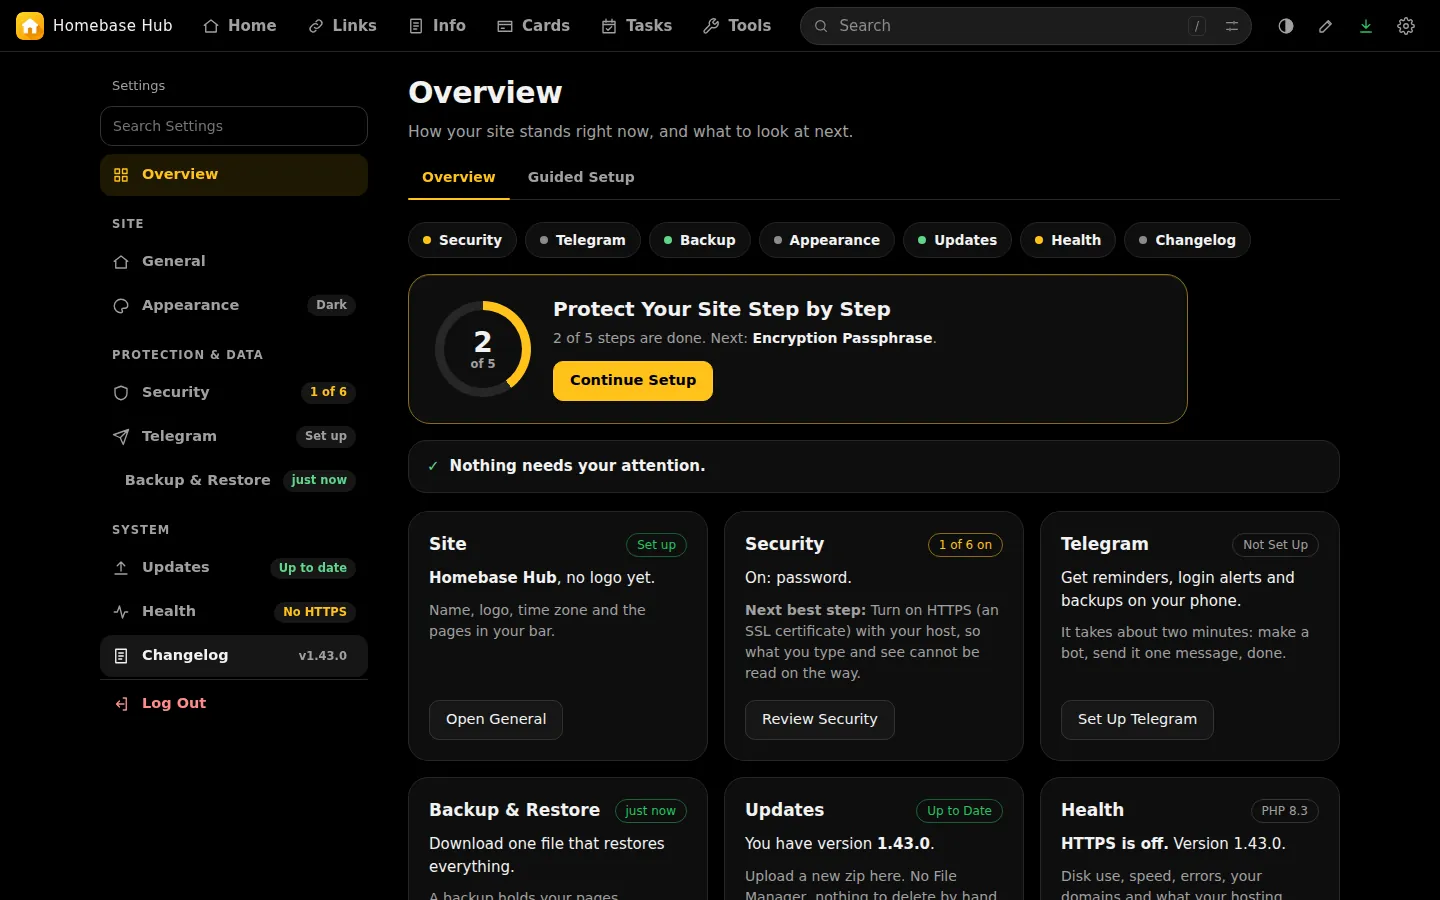Jump to the Appearance chip

827,240
